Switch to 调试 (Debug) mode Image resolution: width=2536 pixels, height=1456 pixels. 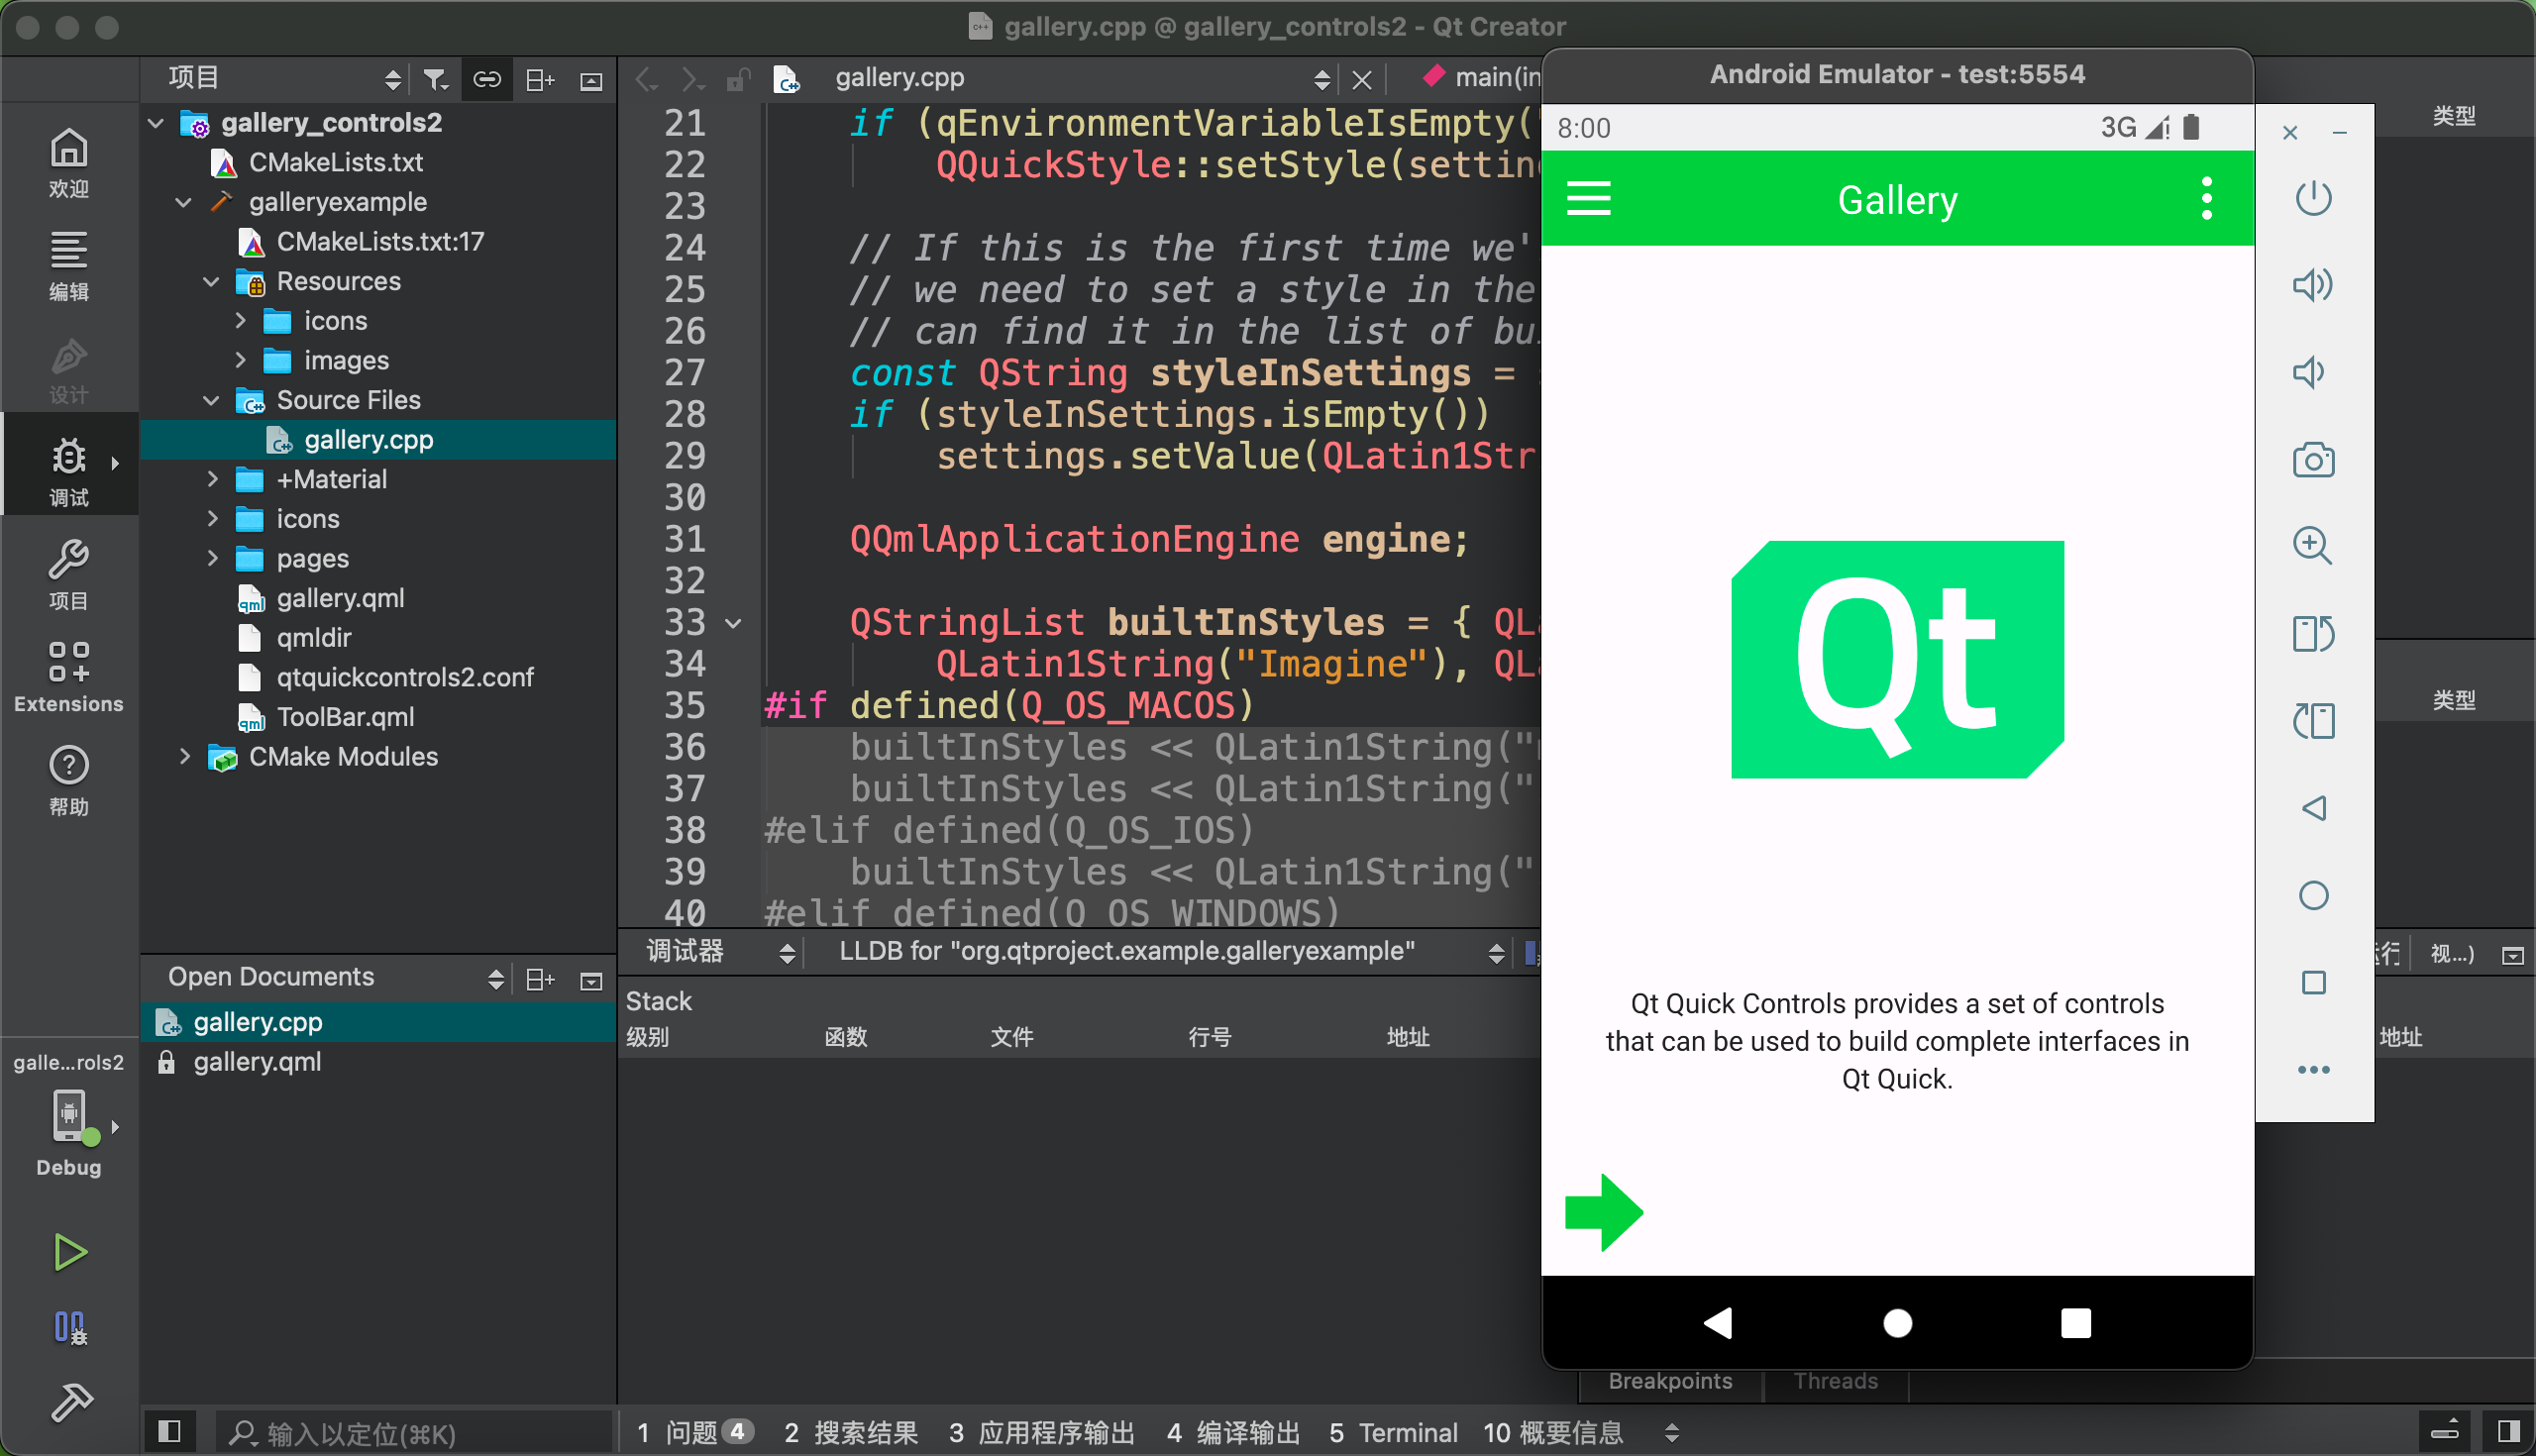pos(68,472)
